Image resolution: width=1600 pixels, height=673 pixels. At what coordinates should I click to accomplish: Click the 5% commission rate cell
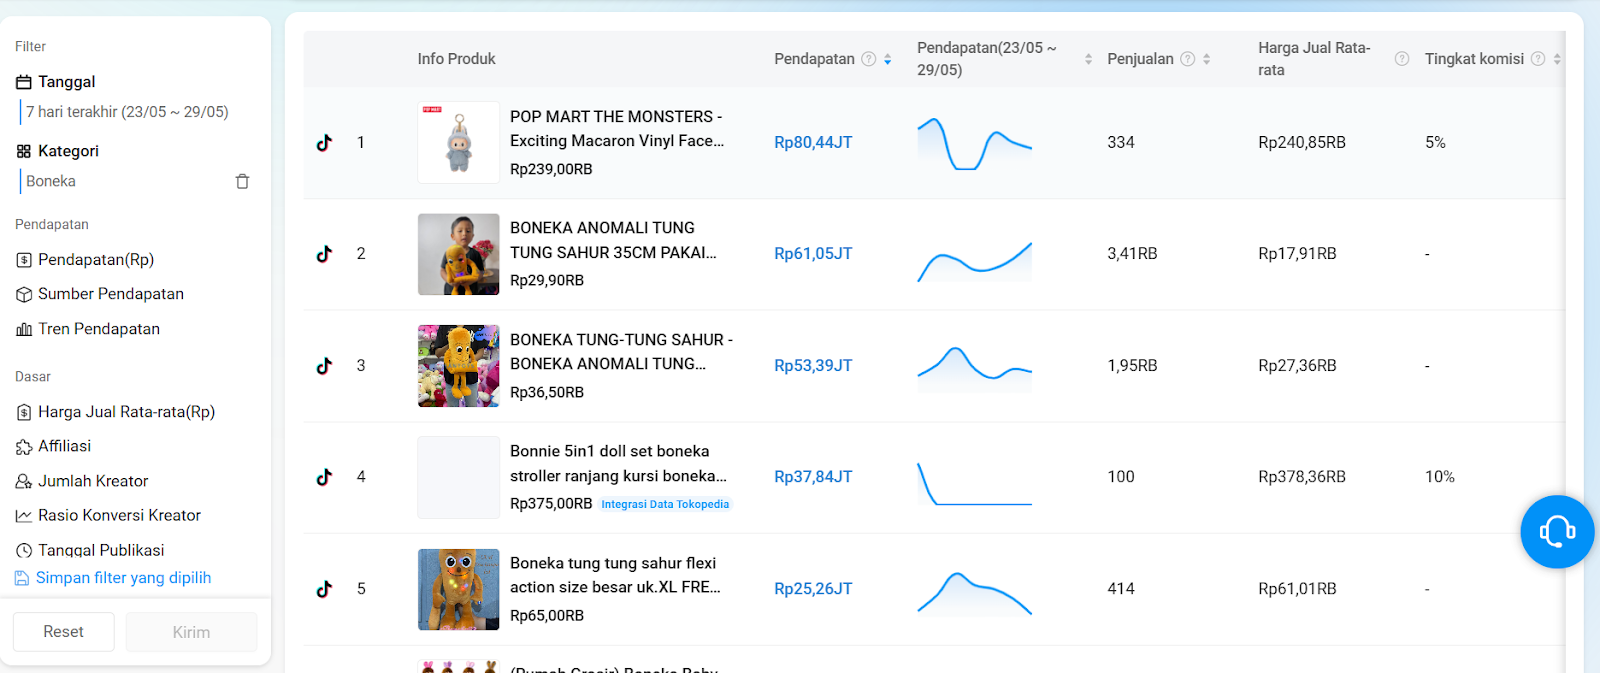click(1435, 143)
